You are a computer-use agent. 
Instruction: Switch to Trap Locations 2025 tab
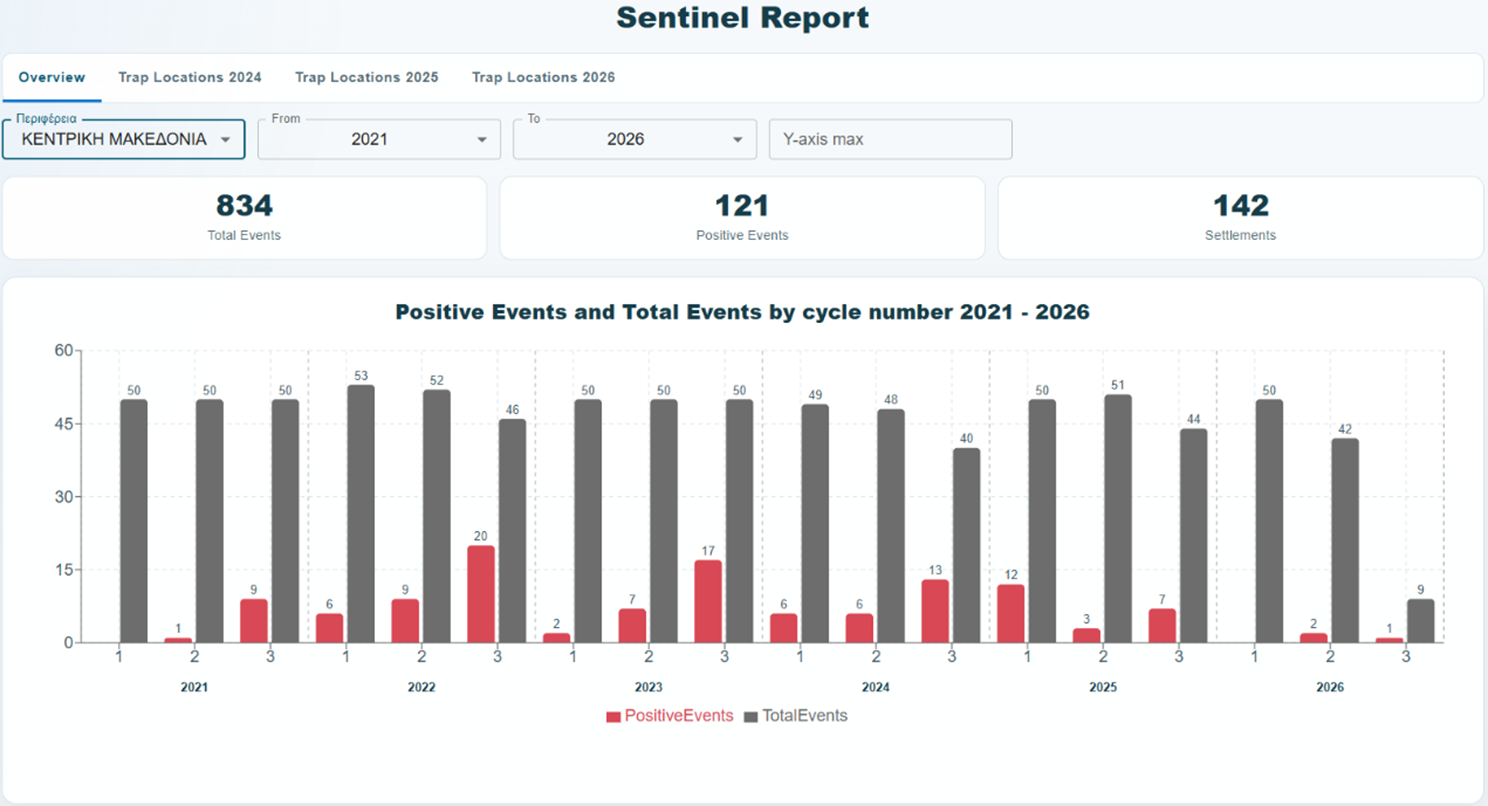(366, 77)
